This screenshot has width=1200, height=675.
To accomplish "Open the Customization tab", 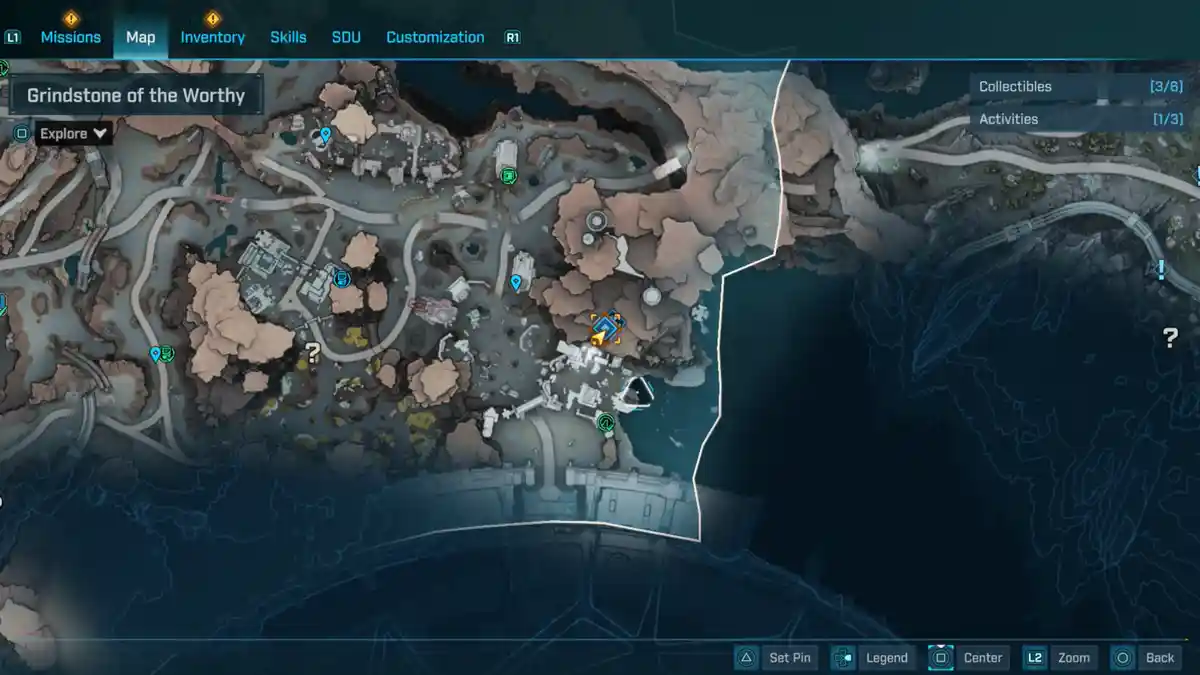I will pos(435,37).
